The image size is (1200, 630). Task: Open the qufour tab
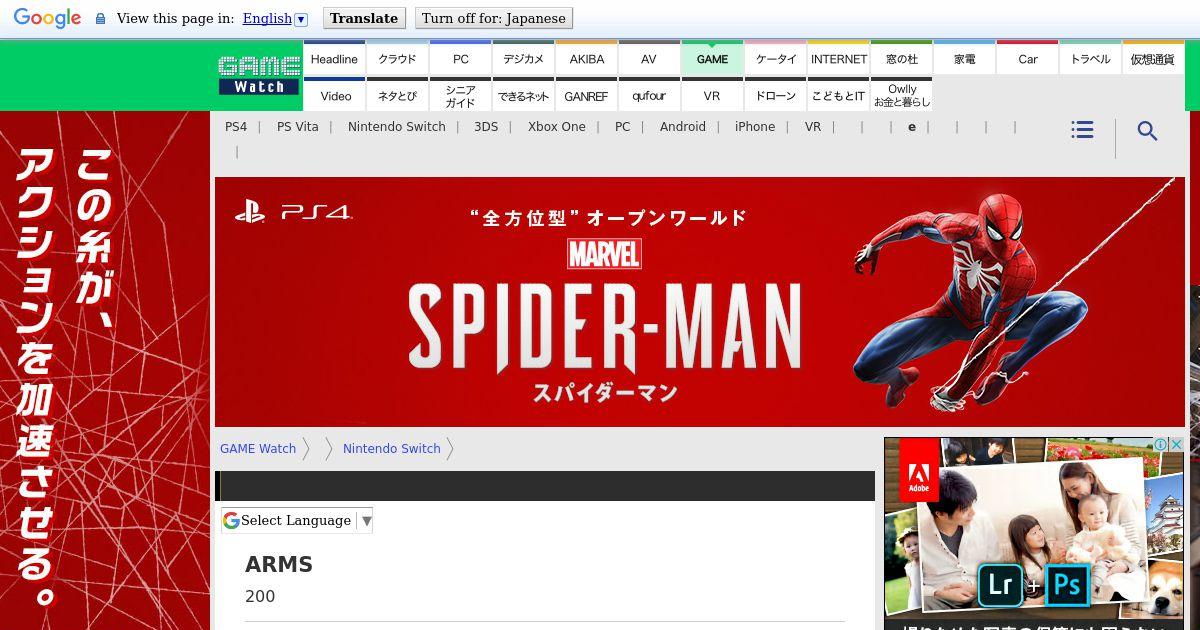[x=649, y=96]
